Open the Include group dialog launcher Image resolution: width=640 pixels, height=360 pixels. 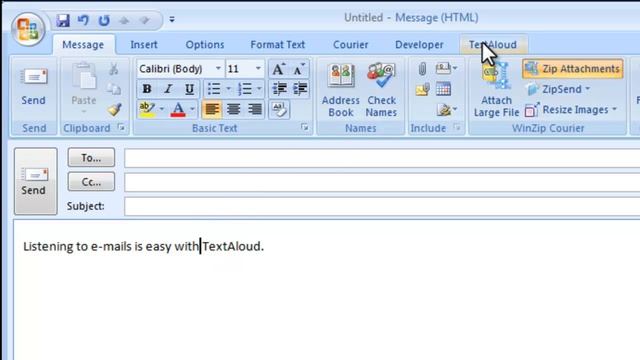tap(457, 127)
